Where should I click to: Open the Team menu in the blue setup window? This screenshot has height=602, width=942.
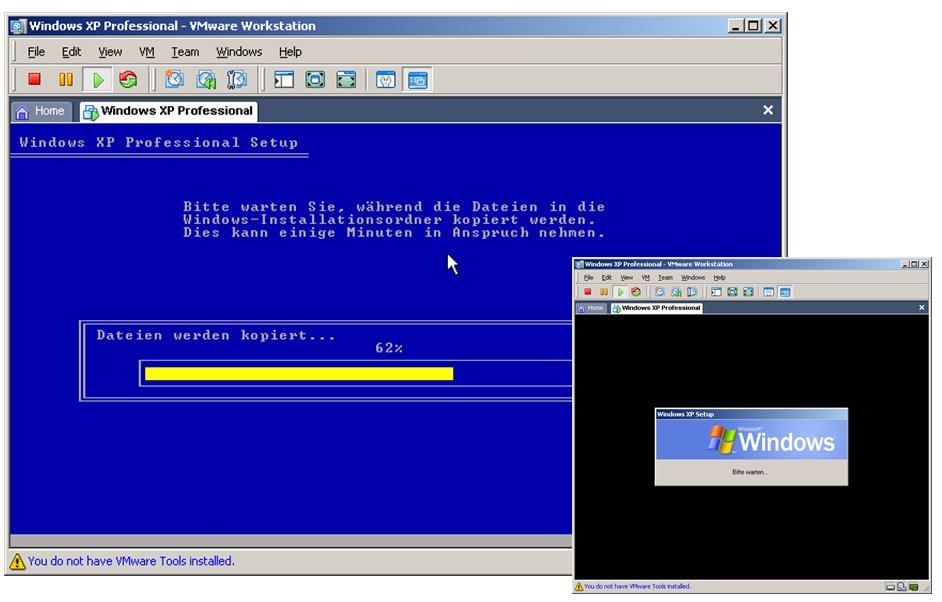pyautogui.click(x=185, y=52)
